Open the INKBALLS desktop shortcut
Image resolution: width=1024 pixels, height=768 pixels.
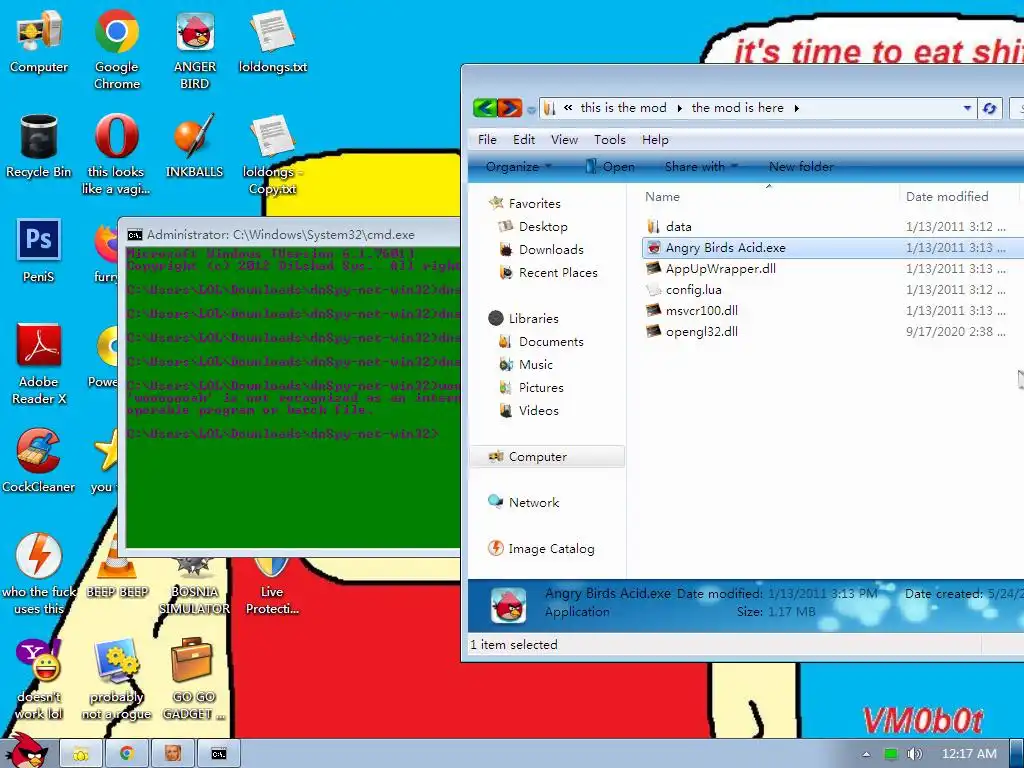pyautogui.click(x=195, y=146)
